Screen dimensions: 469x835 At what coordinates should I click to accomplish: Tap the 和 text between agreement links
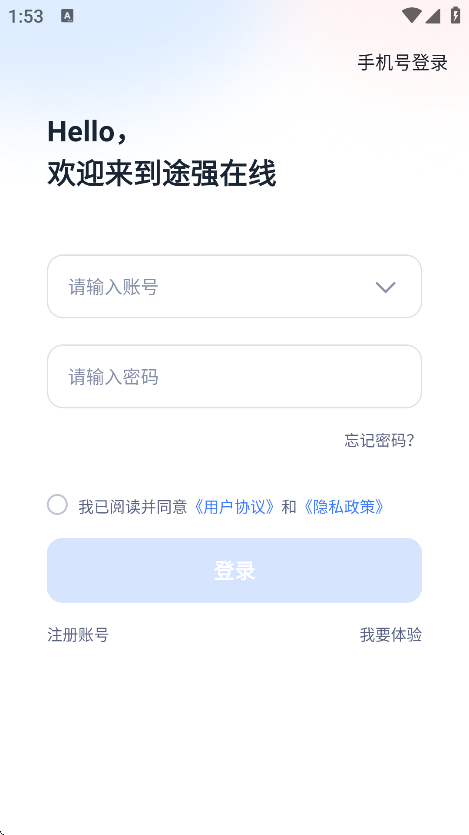pos(289,507)
